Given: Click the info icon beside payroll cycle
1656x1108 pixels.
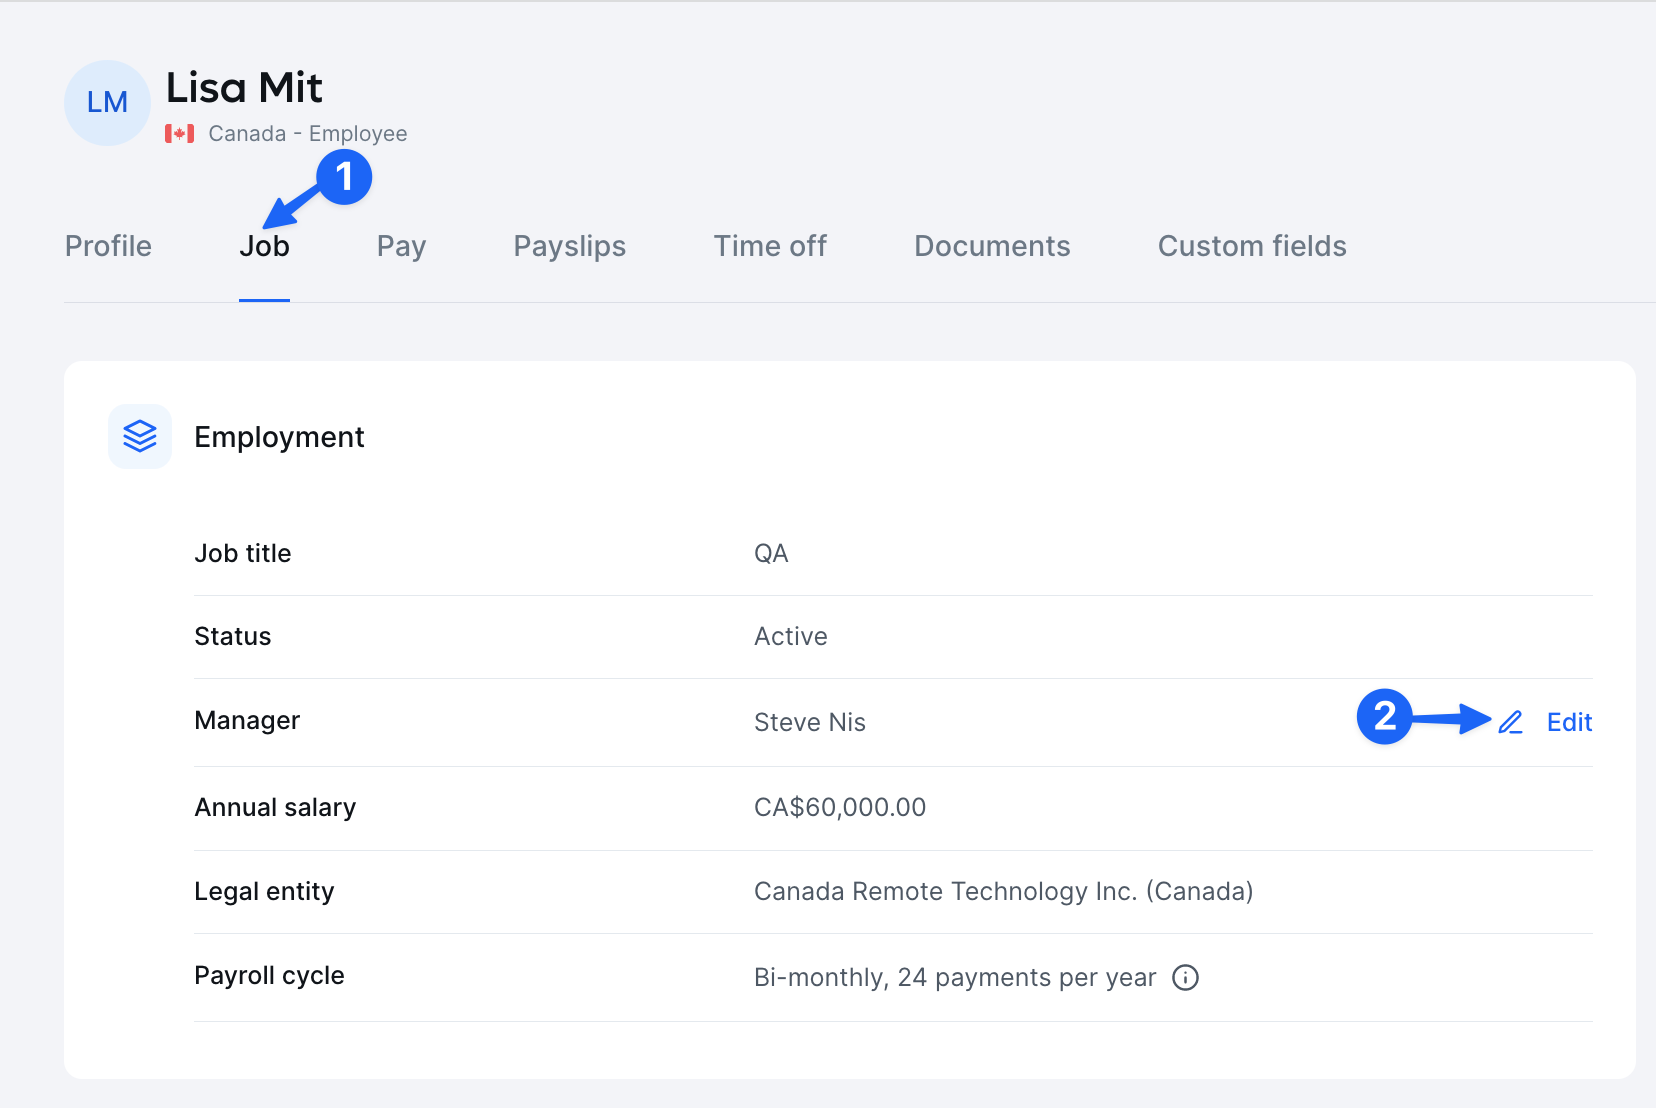Looking at the screenshot, I should (x=1185, y=978).
